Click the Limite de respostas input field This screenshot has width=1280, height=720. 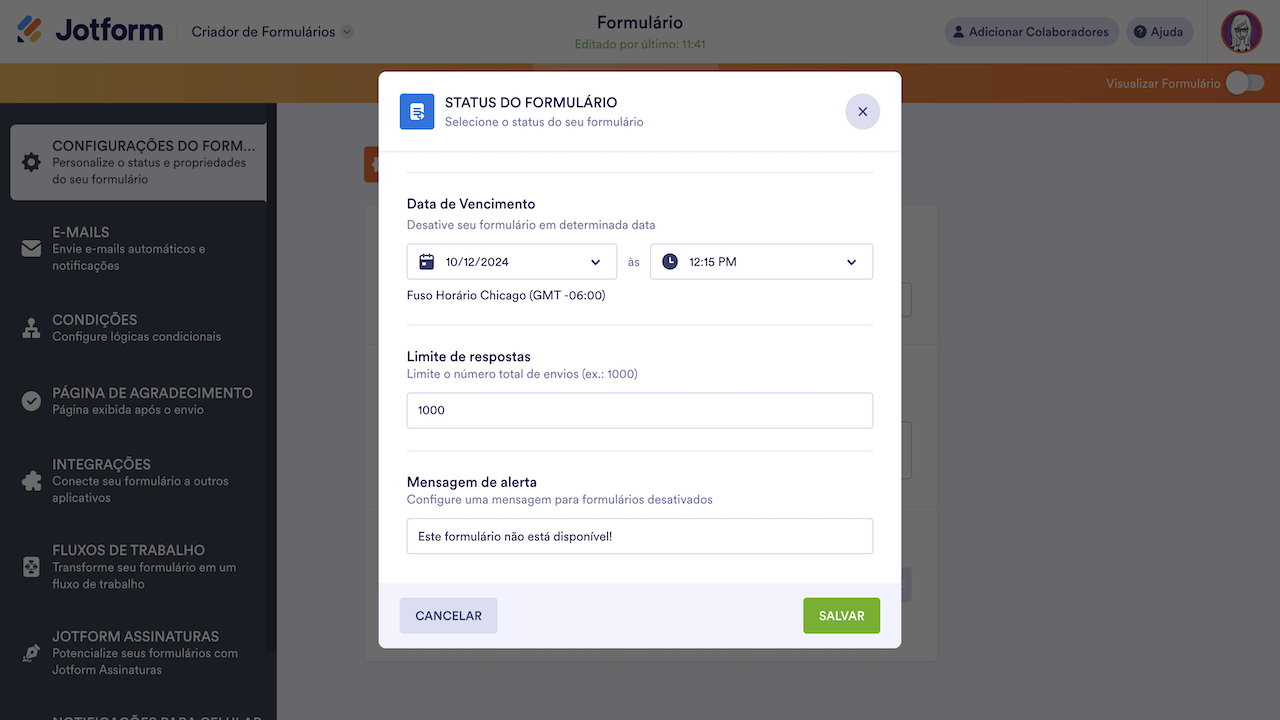point(639,410)
